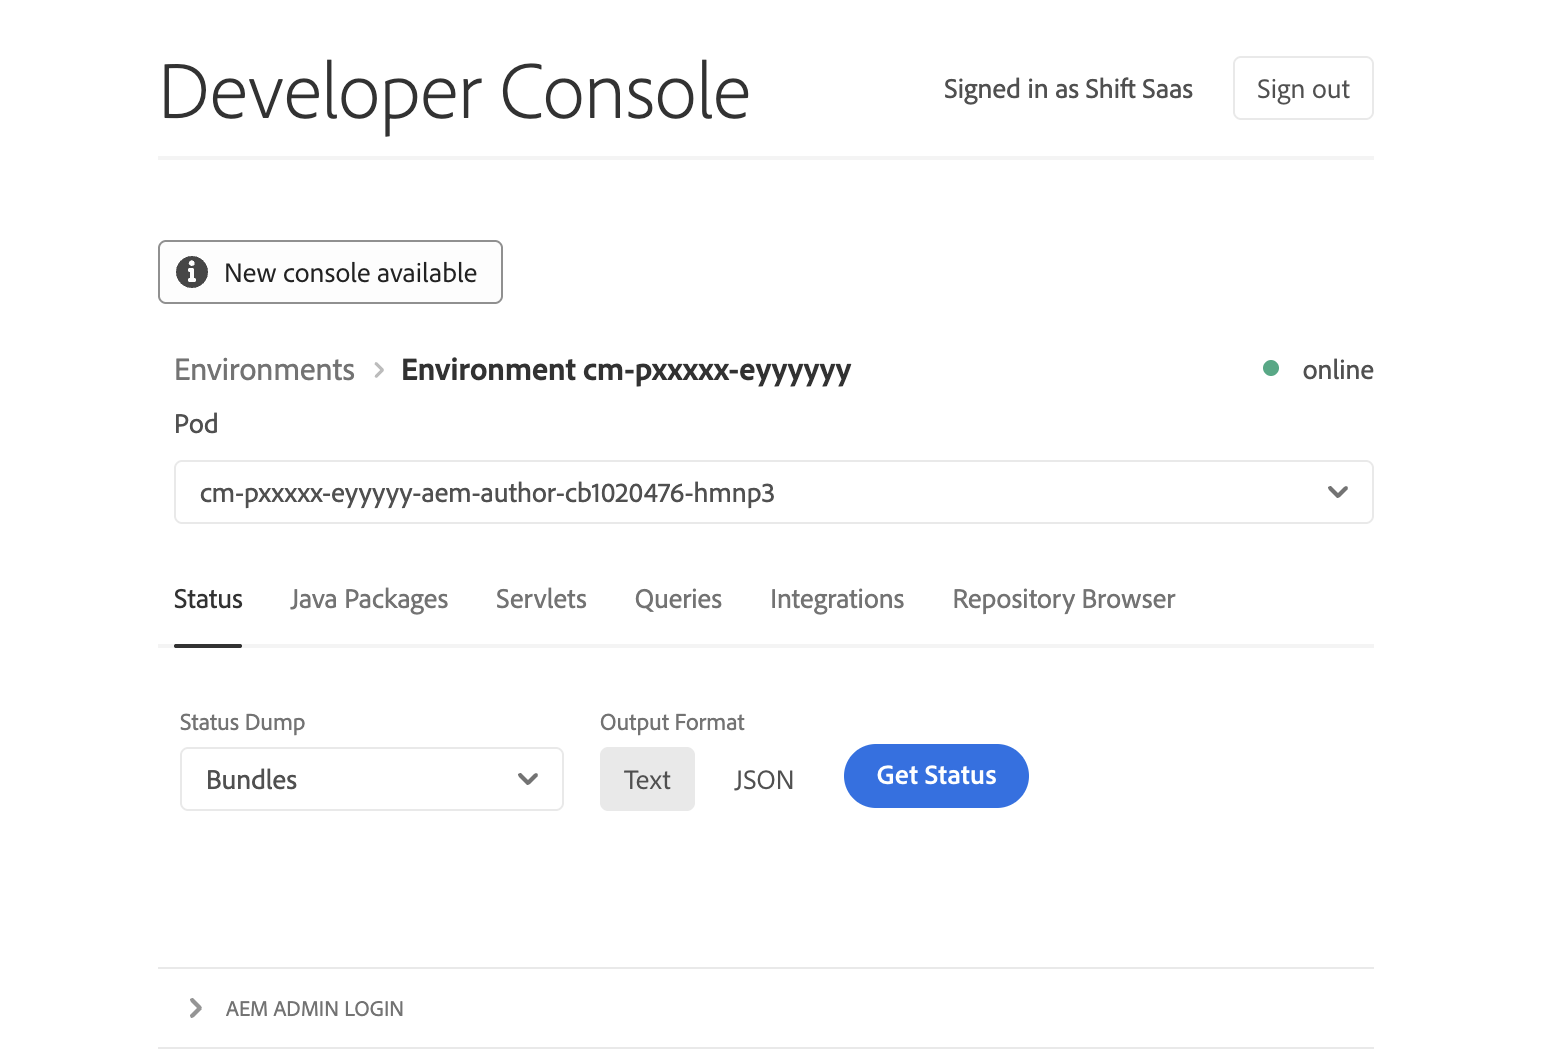This screenshot has height=1052, width=1566.
Task: Go to the Queries tab
Action: pos(678,599)
